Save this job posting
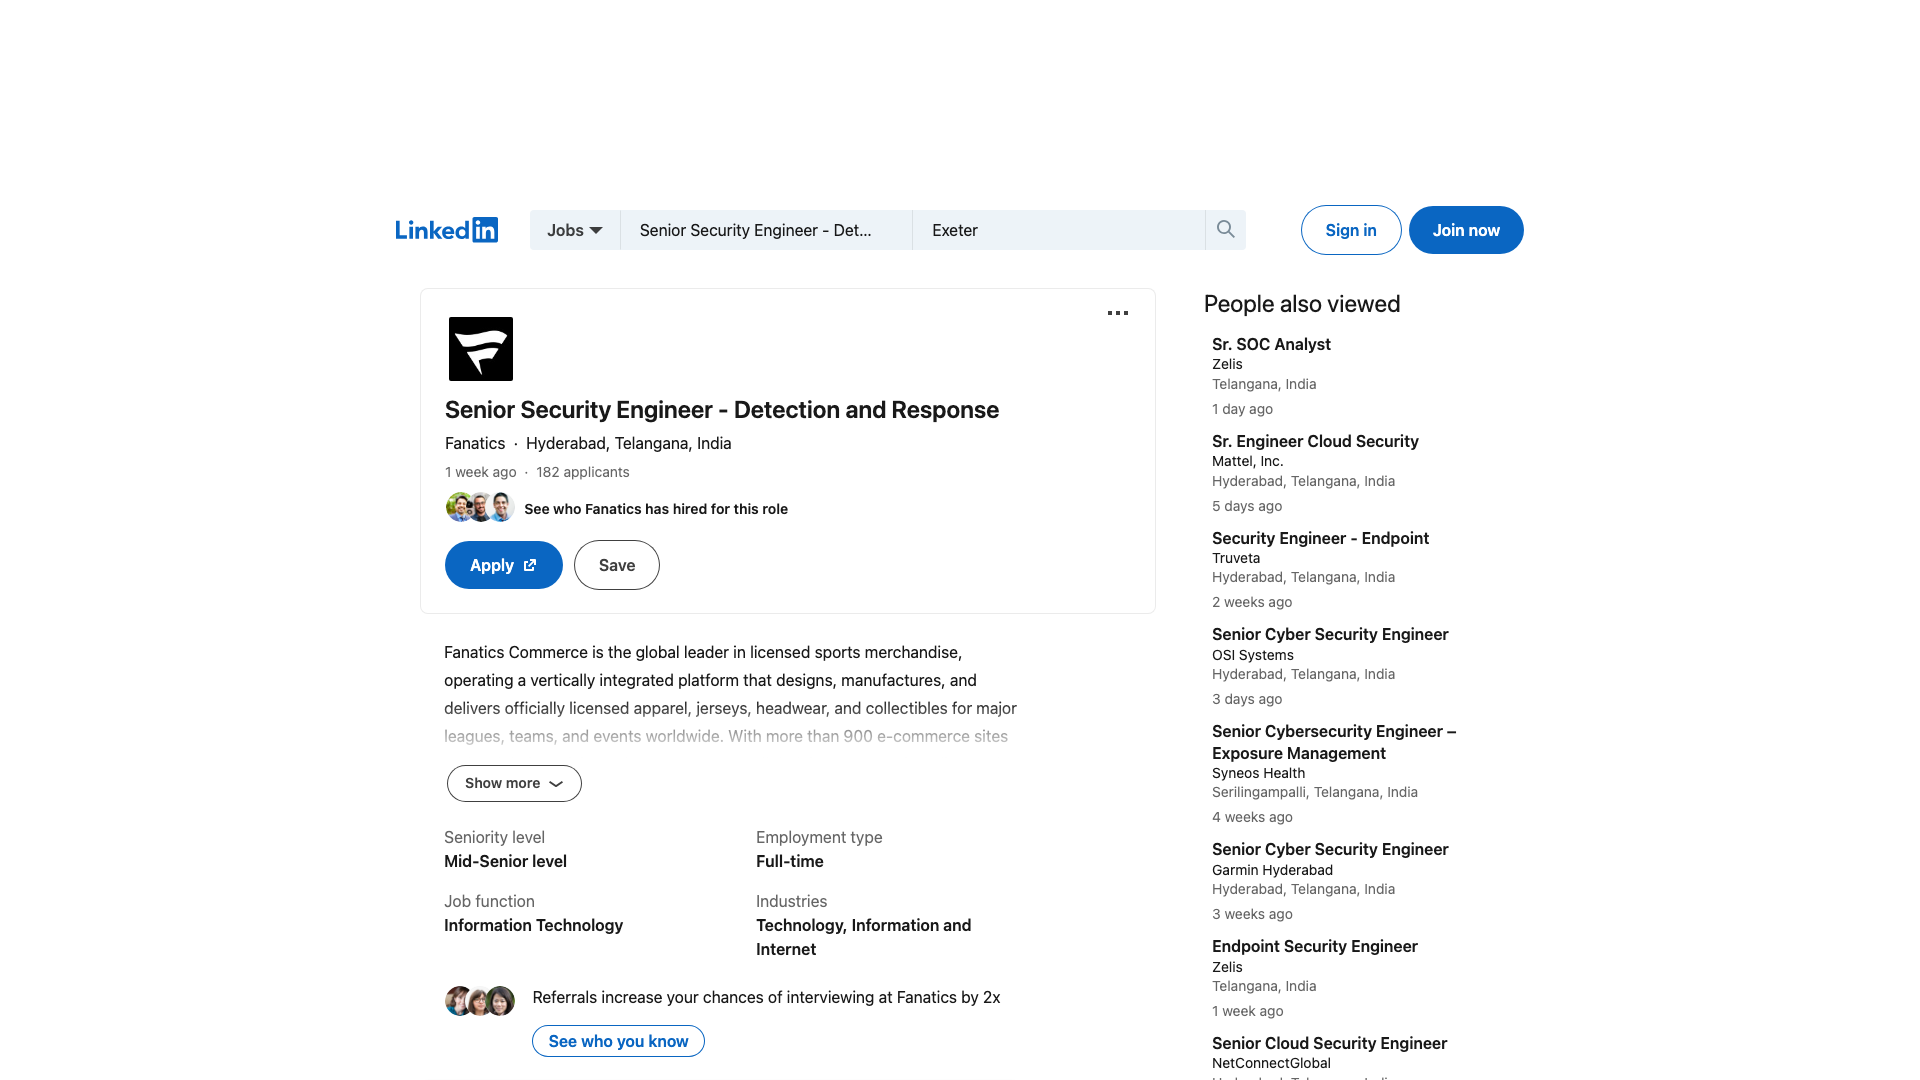 click(x=617, y=565)
